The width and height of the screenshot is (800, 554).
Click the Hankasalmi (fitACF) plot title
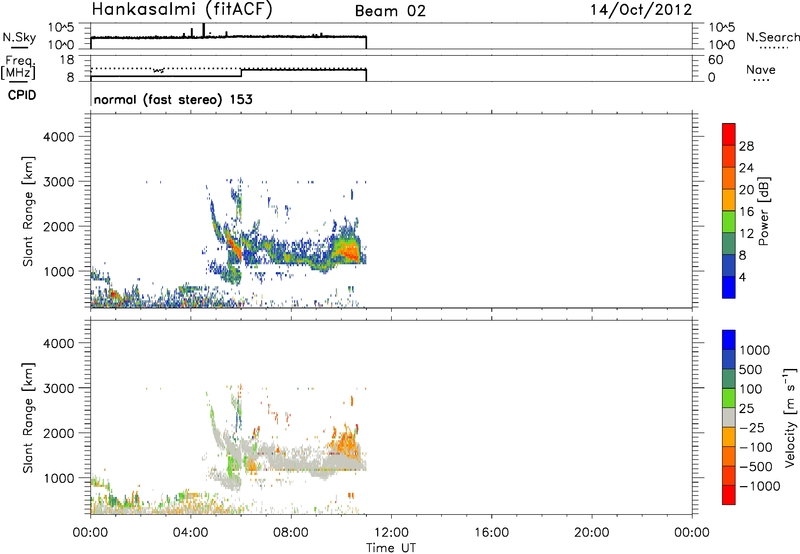(182, 10)
